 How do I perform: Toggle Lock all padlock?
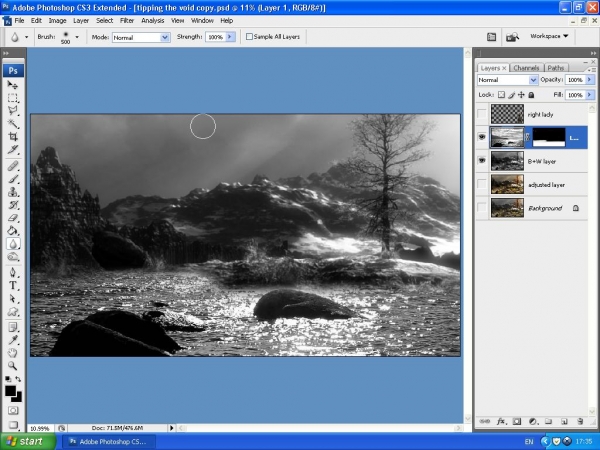point(531,95)
